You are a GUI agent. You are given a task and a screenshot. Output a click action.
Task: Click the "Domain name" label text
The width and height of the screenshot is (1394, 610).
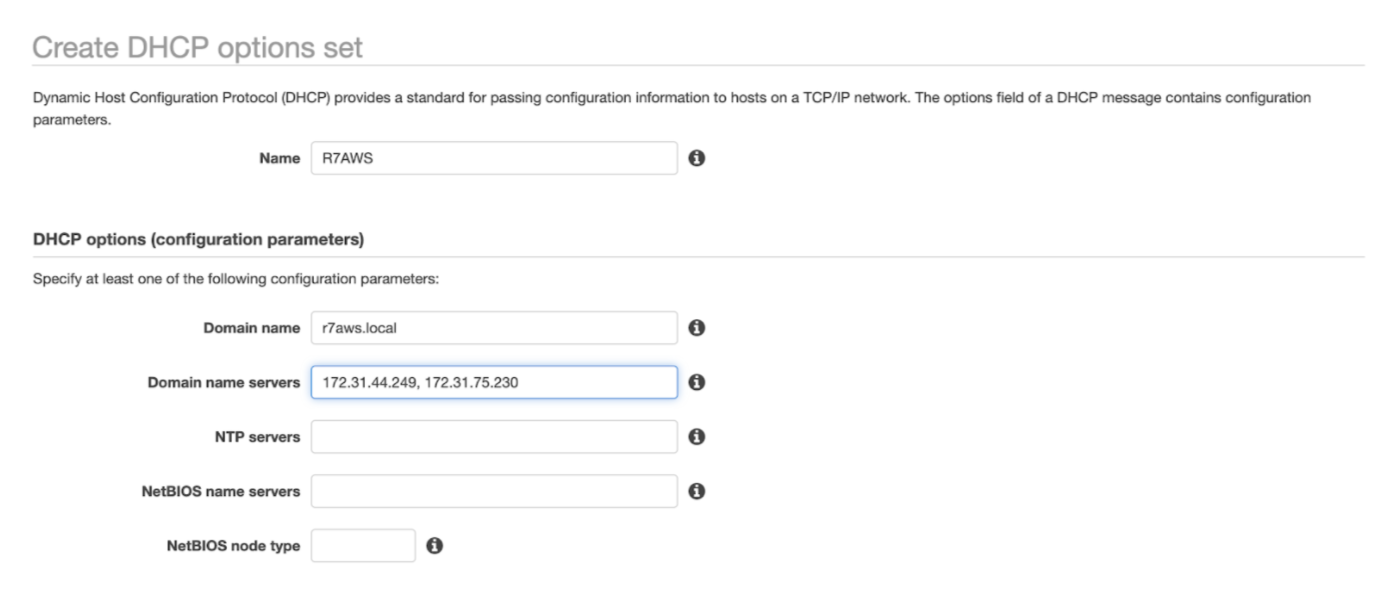251,328
